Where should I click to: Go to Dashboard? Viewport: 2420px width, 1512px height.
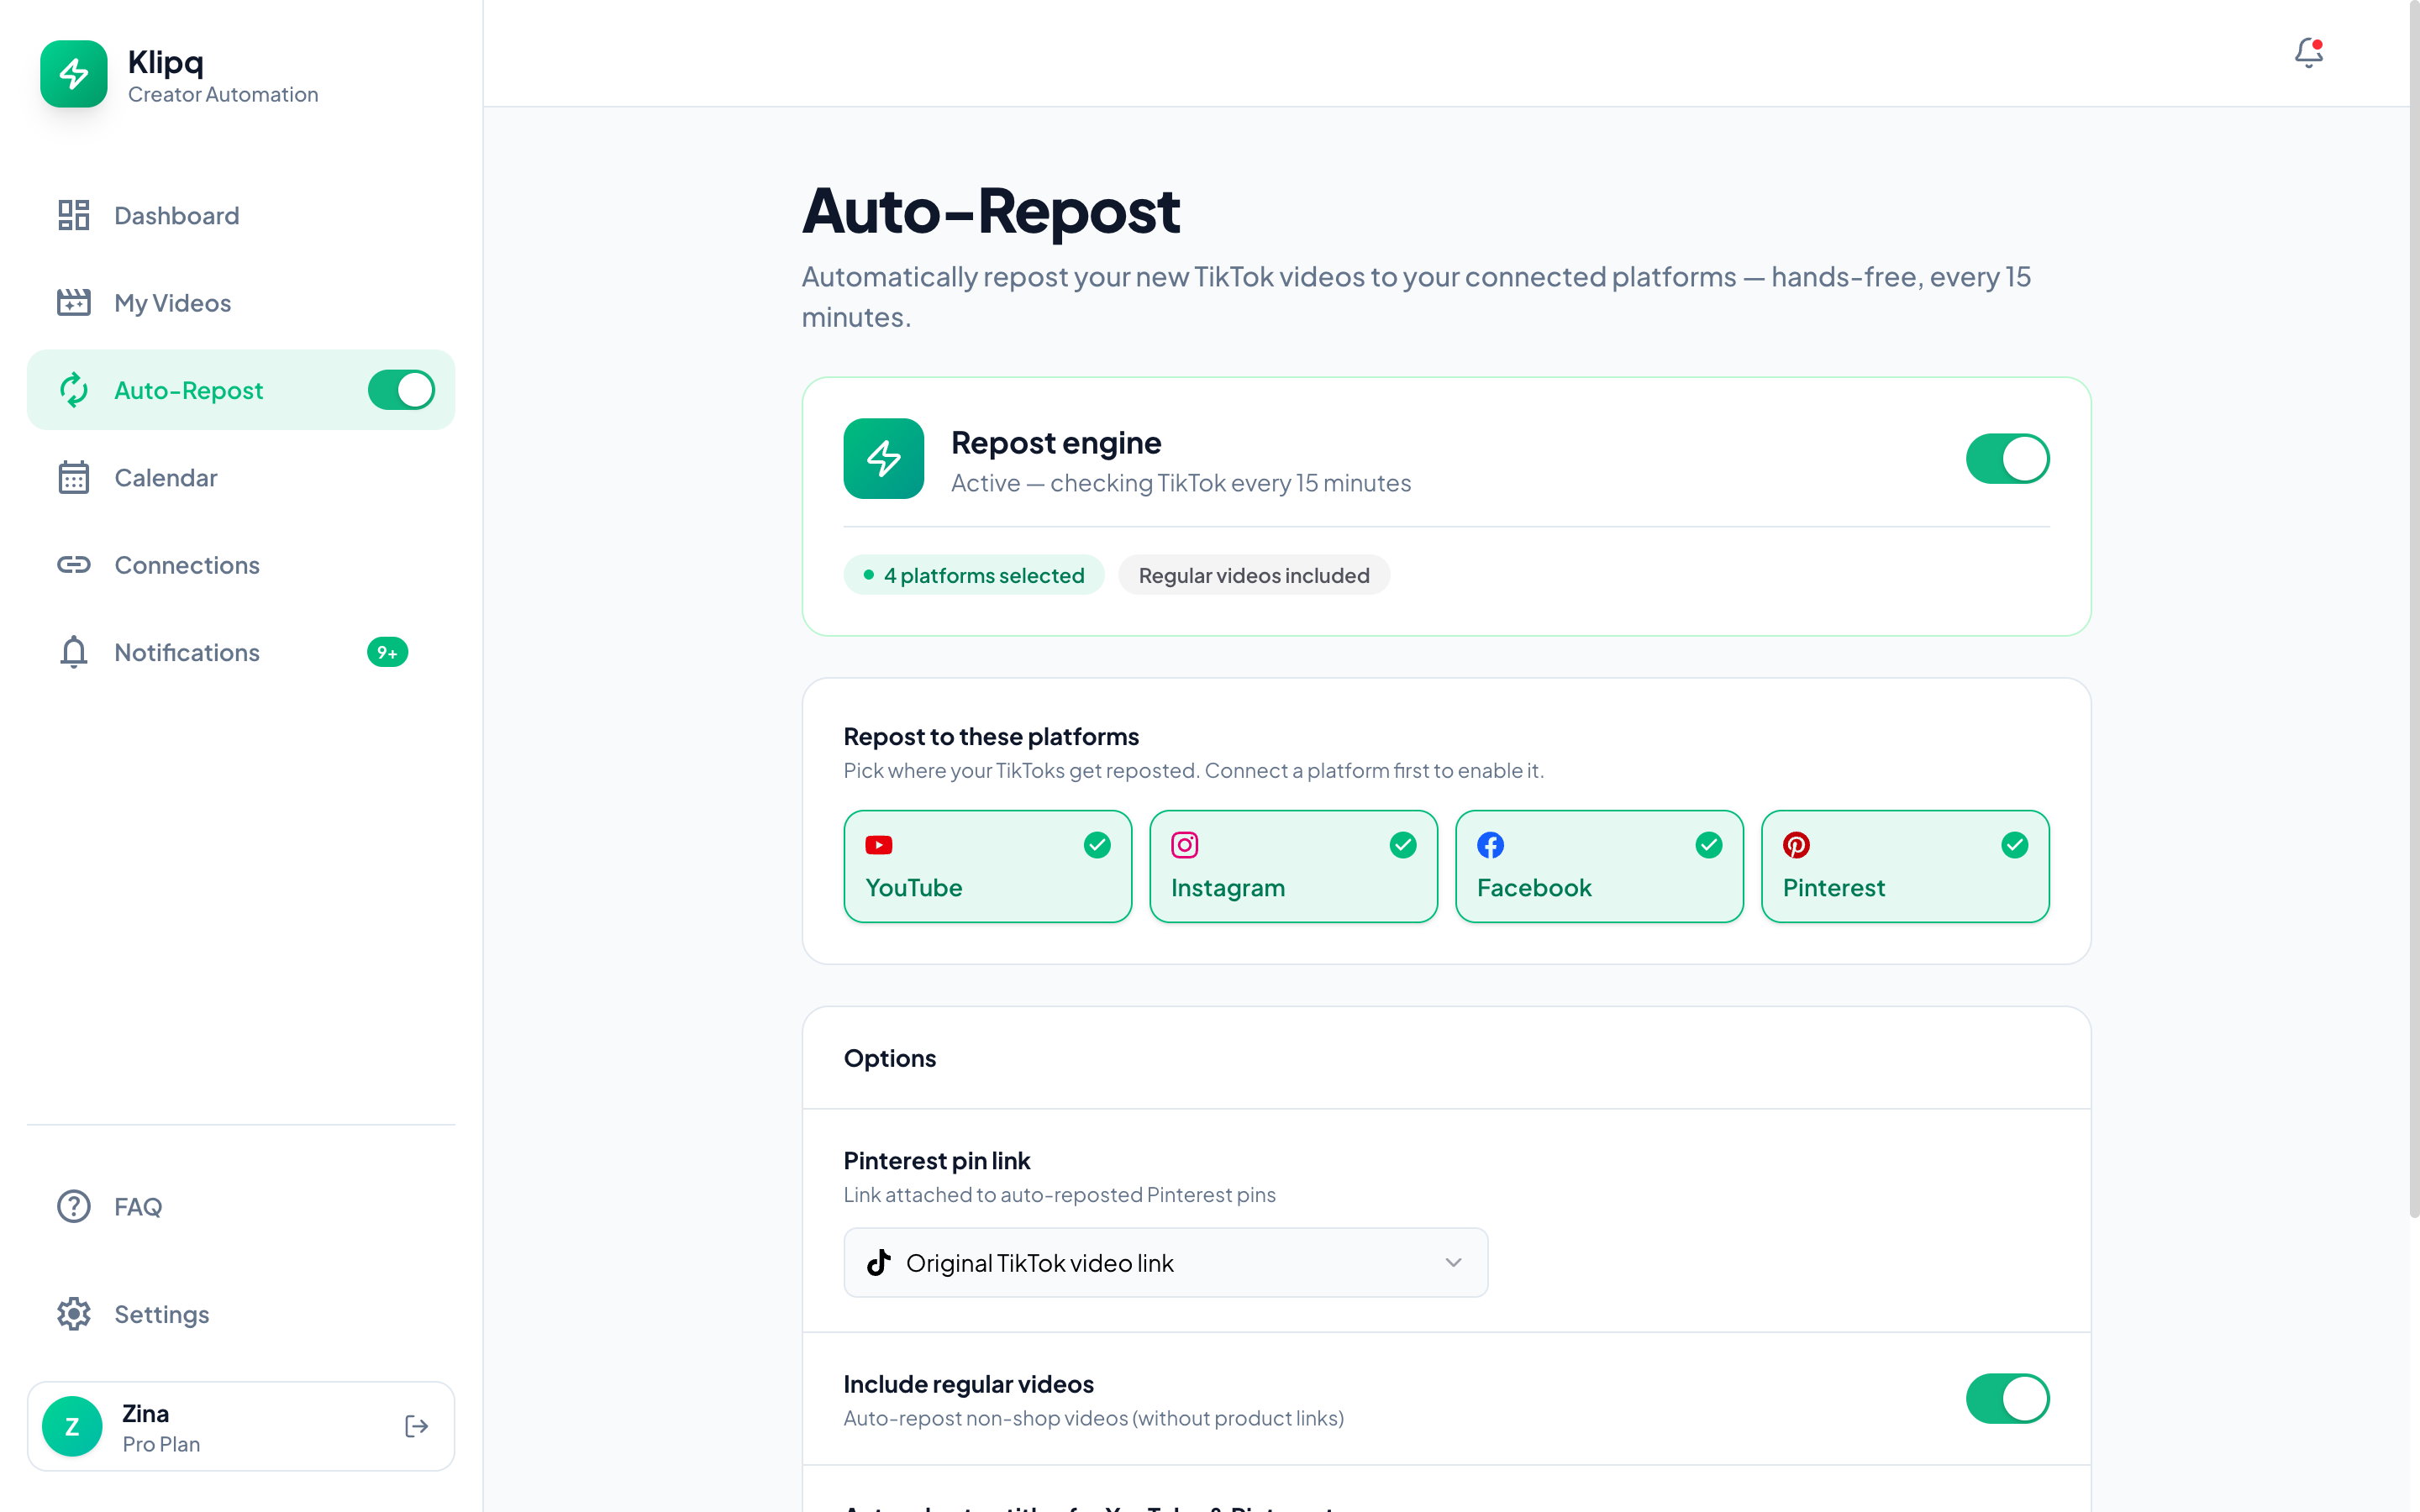tap(241, 215)
